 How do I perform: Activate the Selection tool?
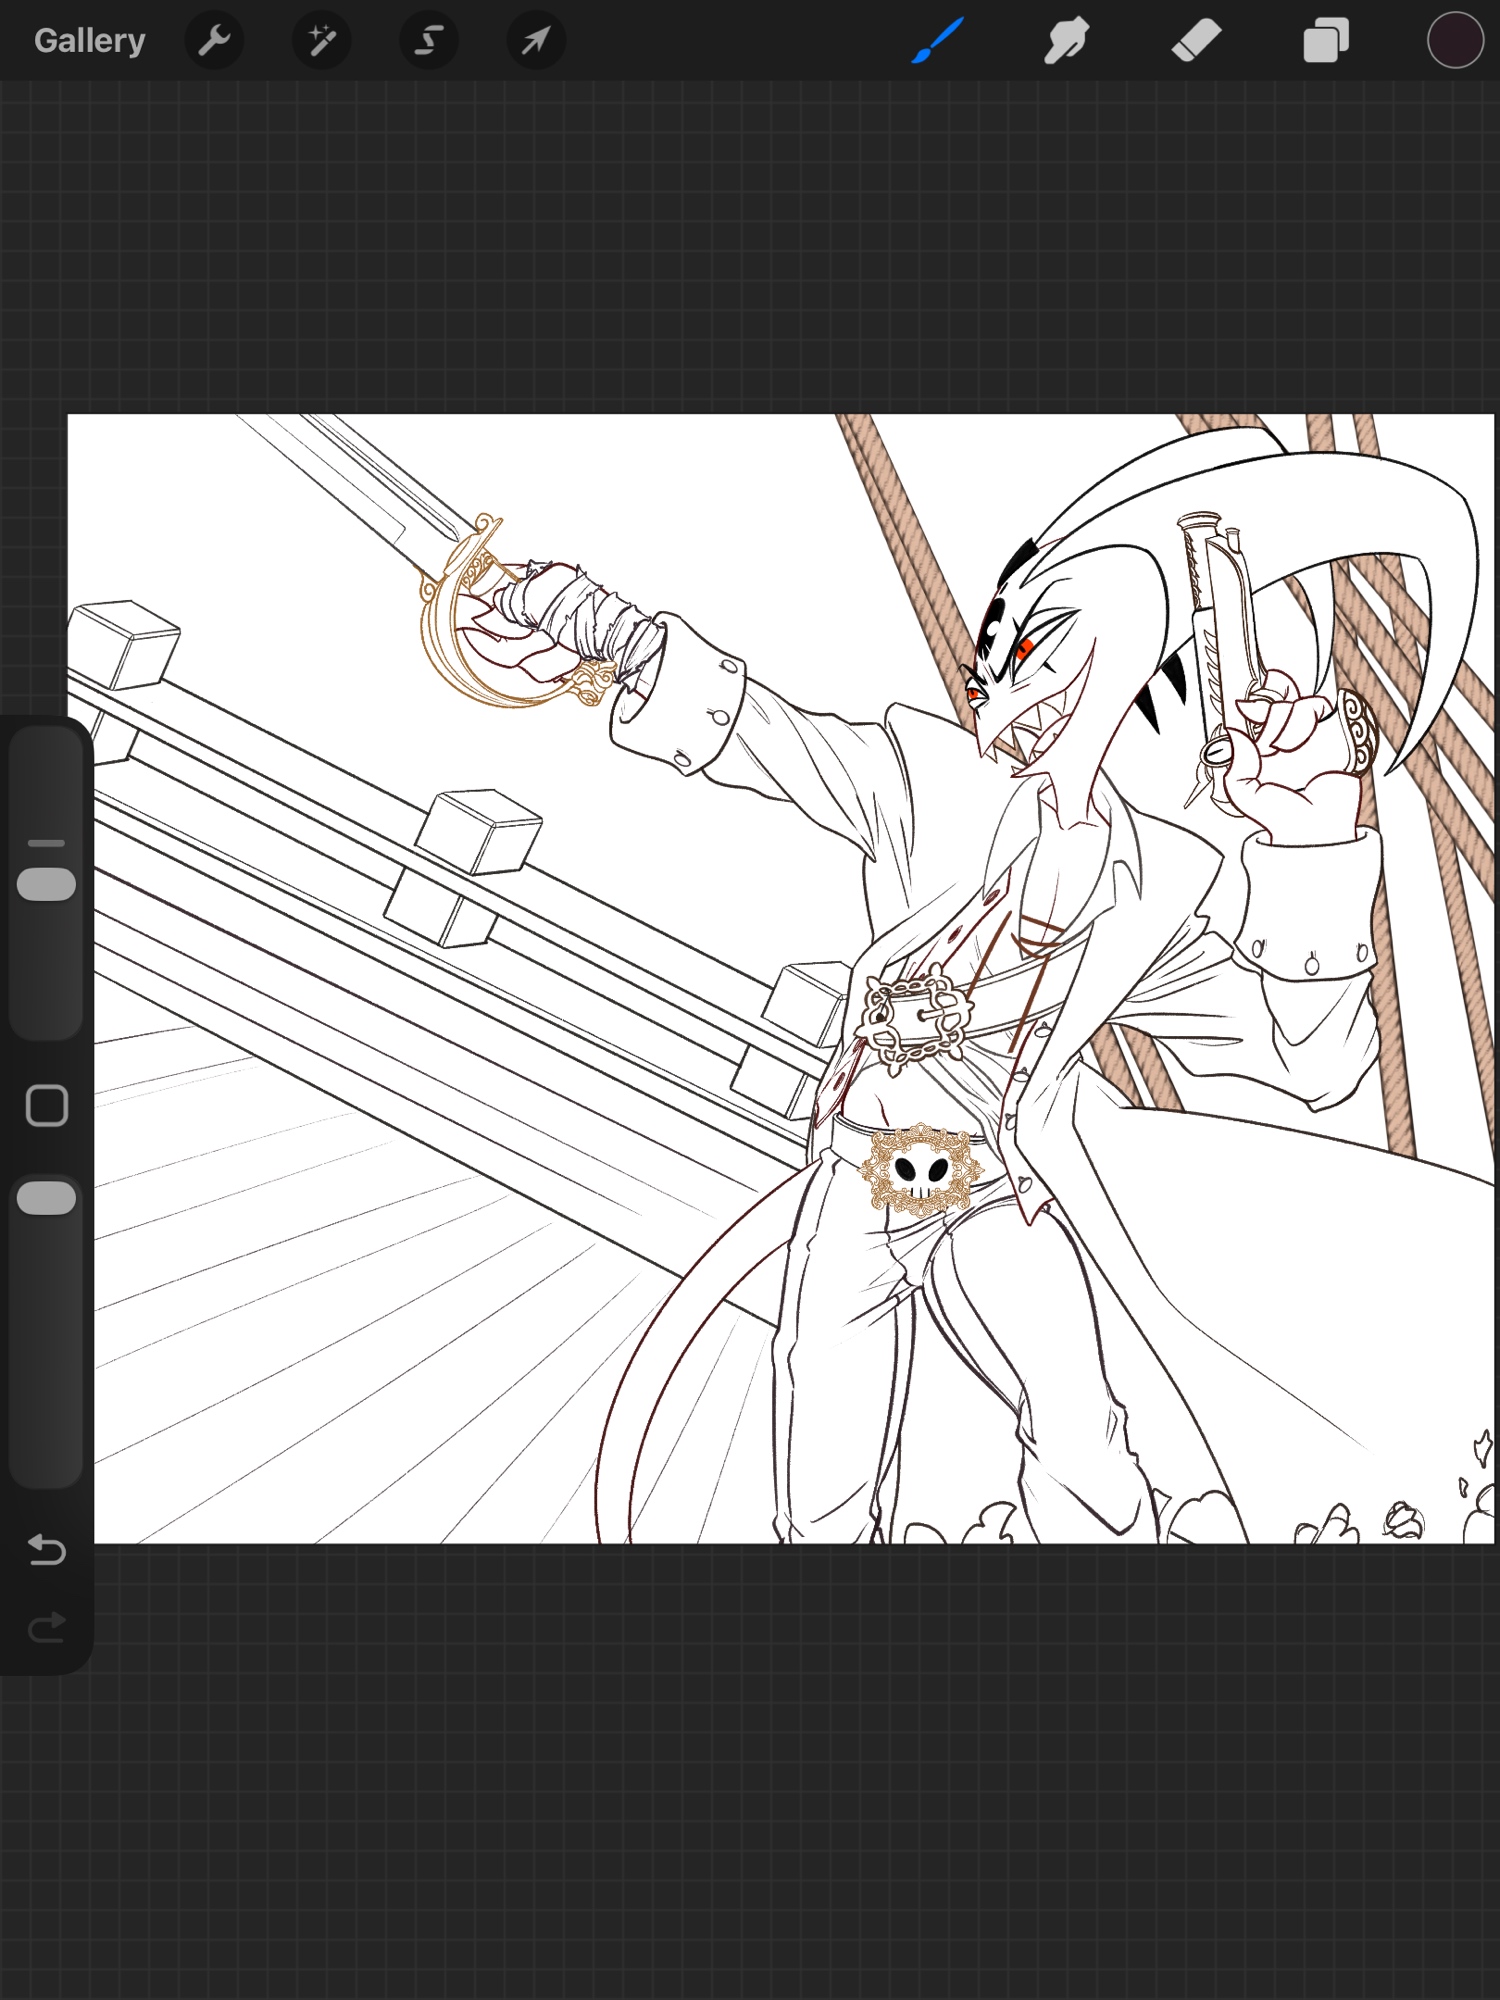point(429,41)
